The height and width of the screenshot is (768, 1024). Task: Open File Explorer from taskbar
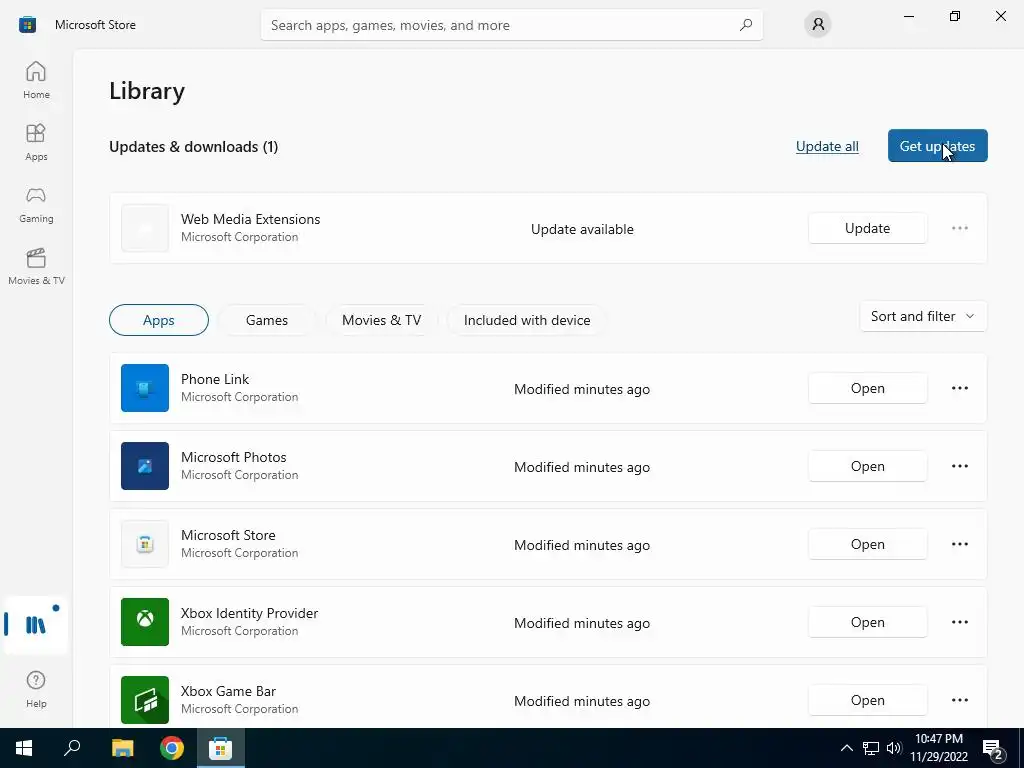coord(122,748)
